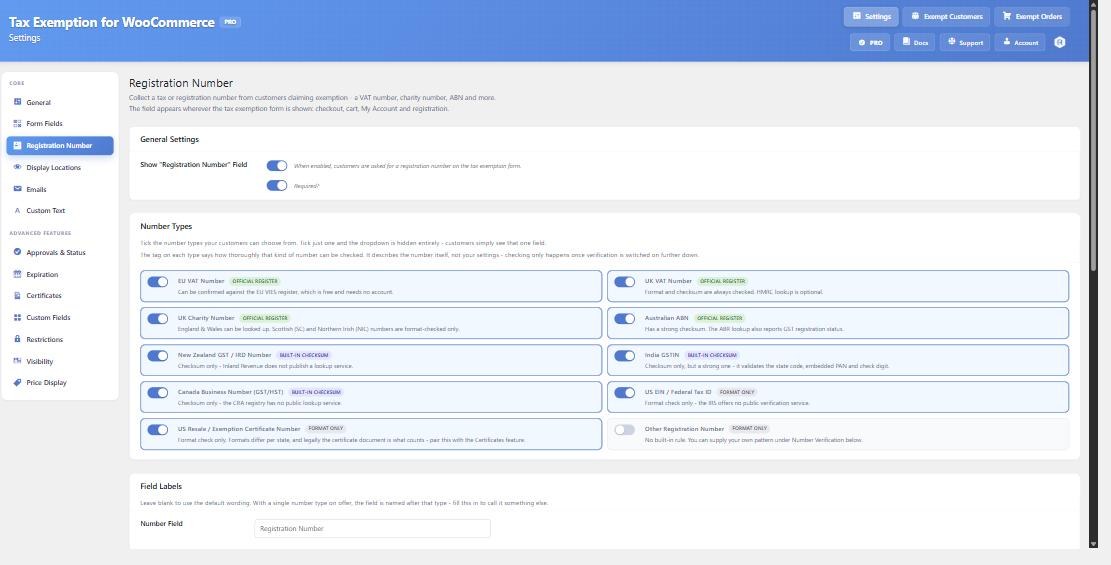Turn off Canada Business Number toggle
The height and width of the screenshot is (565, 1111).
tap(157, 392)
